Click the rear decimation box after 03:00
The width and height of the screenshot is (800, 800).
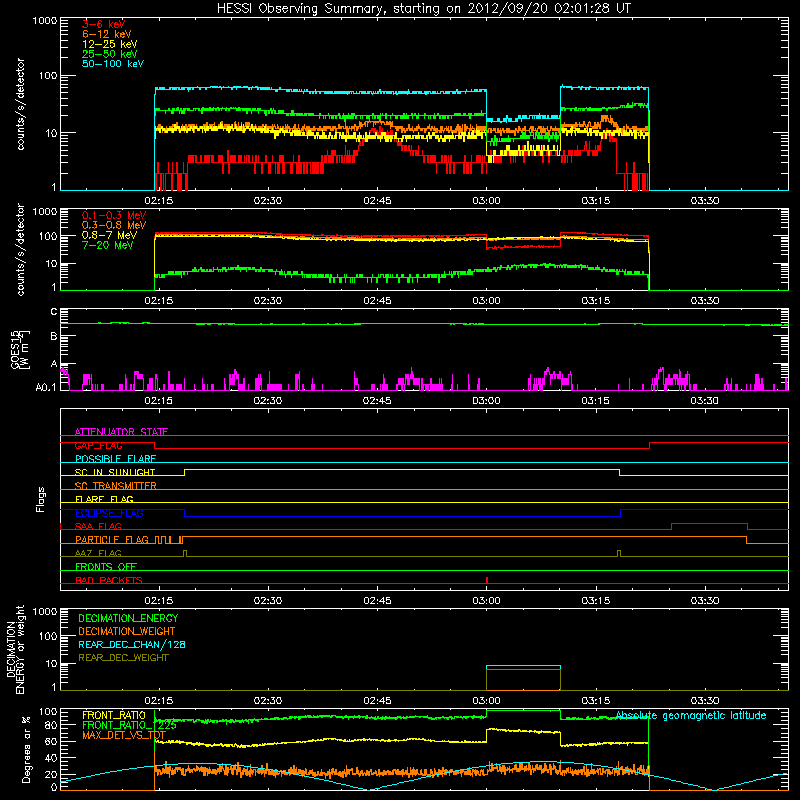coord(523,678)
